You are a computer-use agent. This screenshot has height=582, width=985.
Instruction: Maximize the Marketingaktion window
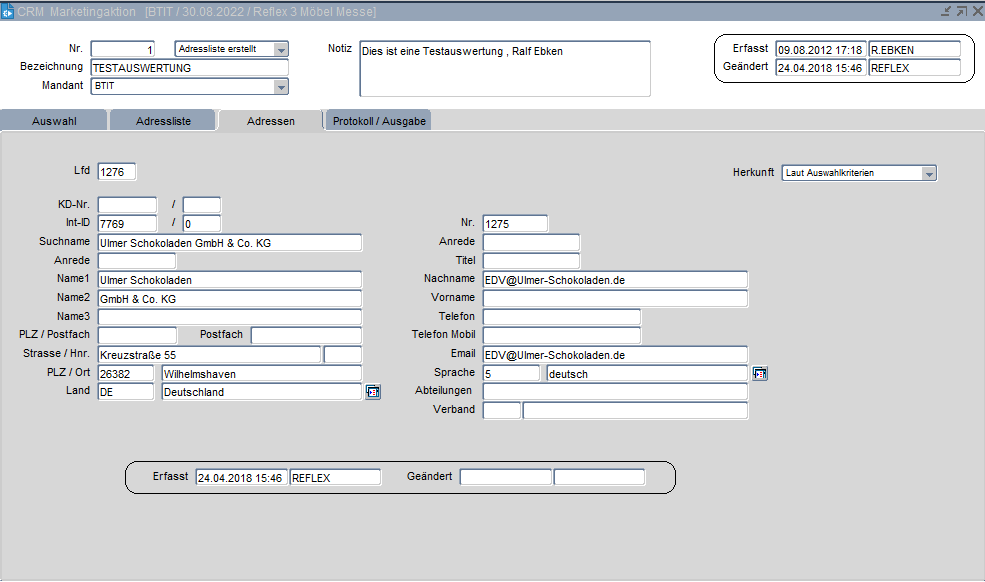click(961, 11)
